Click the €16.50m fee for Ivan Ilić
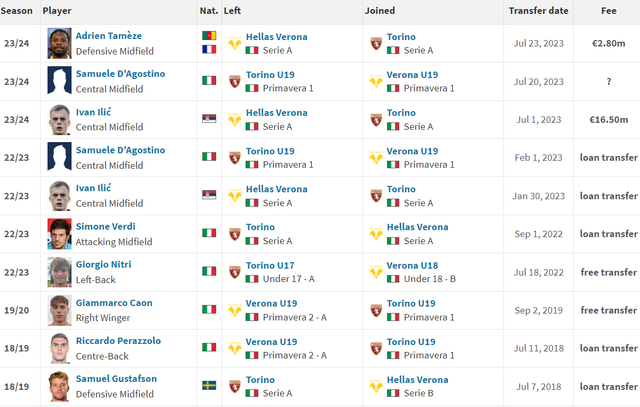This screenshot has height=407, width=640. 608,119
